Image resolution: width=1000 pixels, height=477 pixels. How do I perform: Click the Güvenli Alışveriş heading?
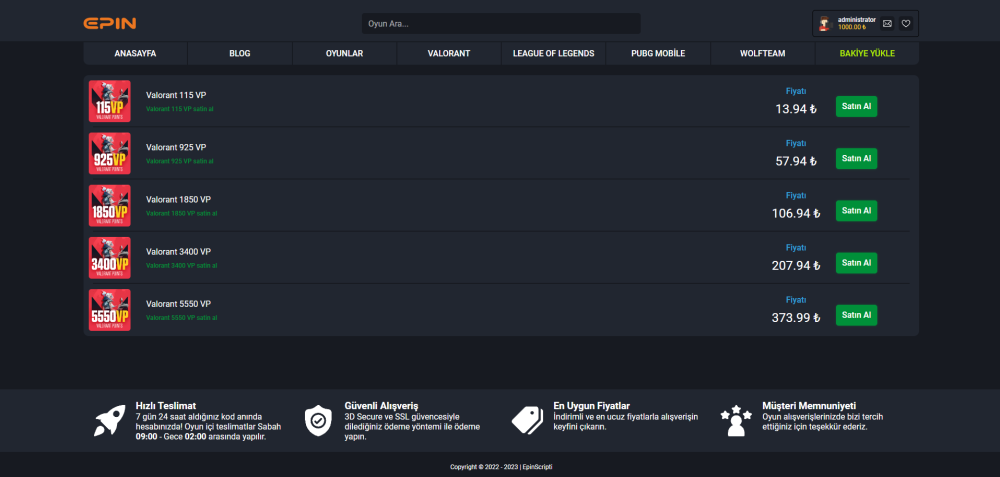381,406
